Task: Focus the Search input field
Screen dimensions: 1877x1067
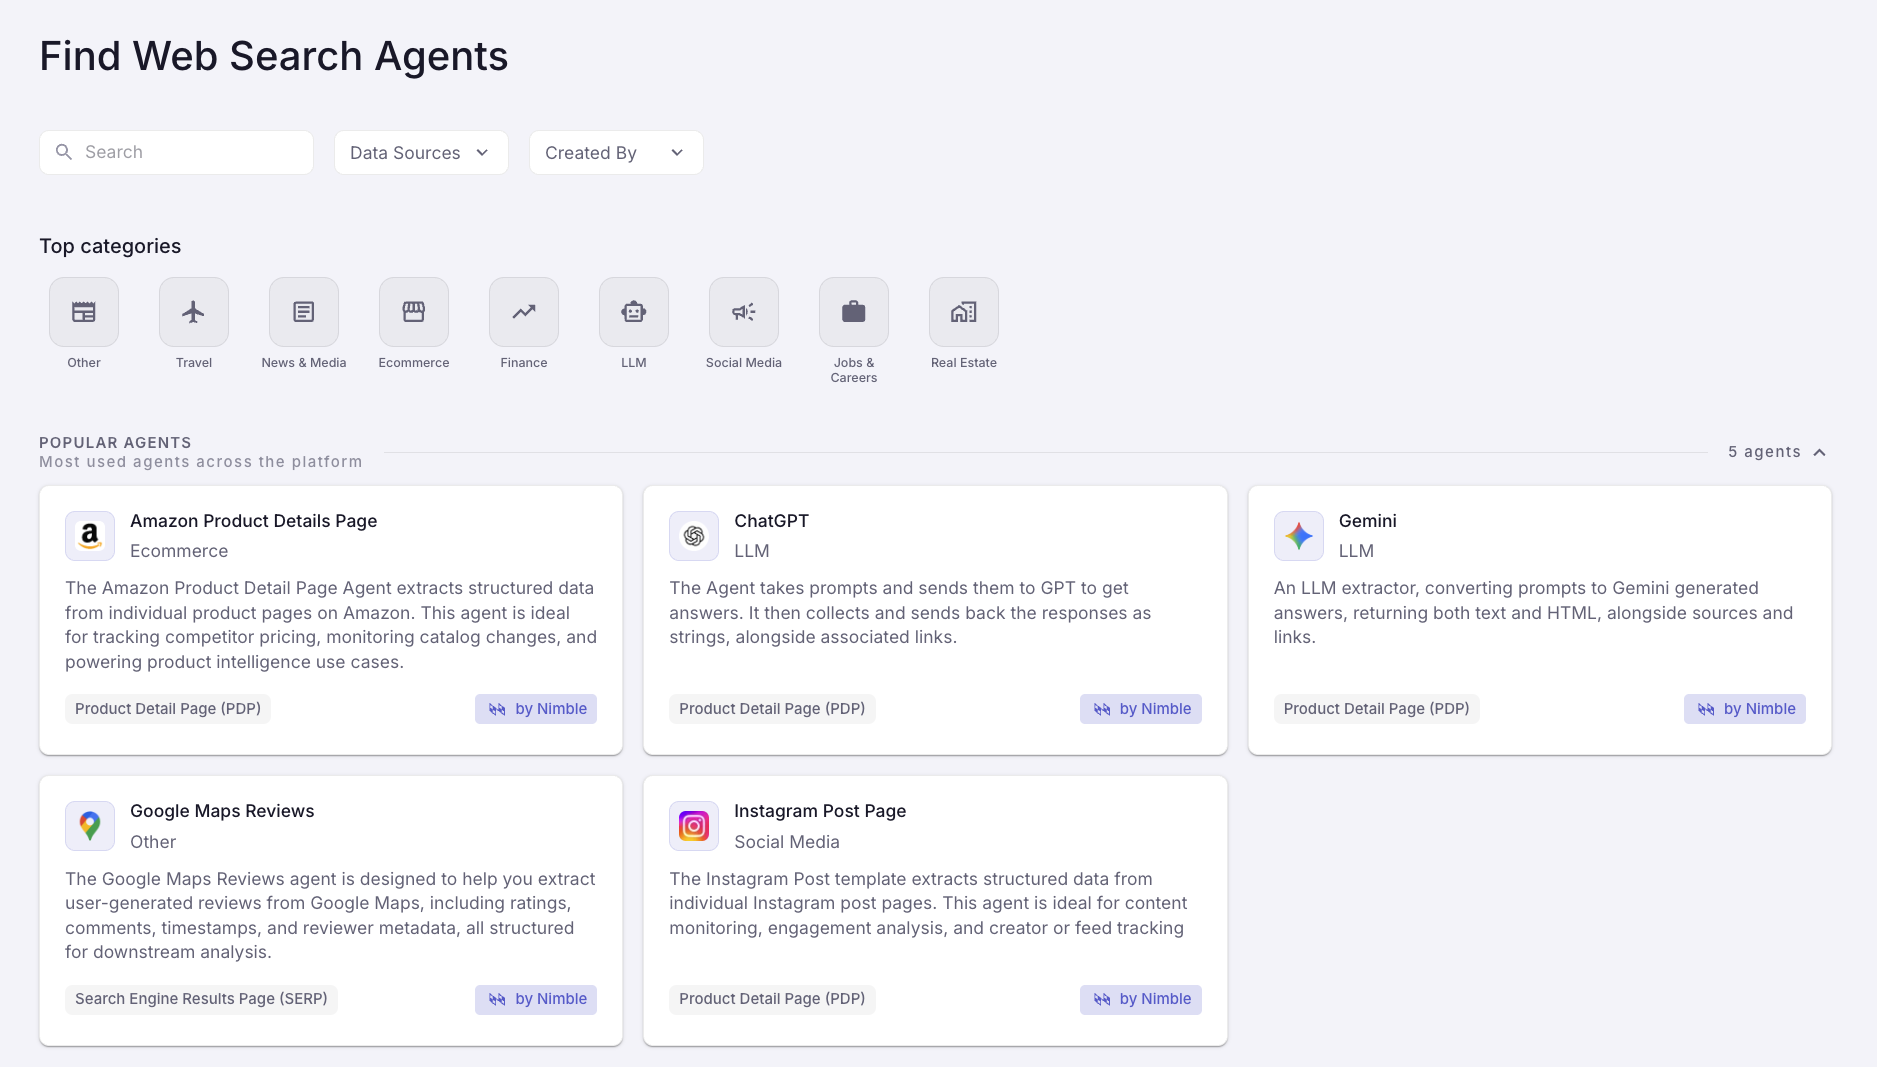Action: 176,152
